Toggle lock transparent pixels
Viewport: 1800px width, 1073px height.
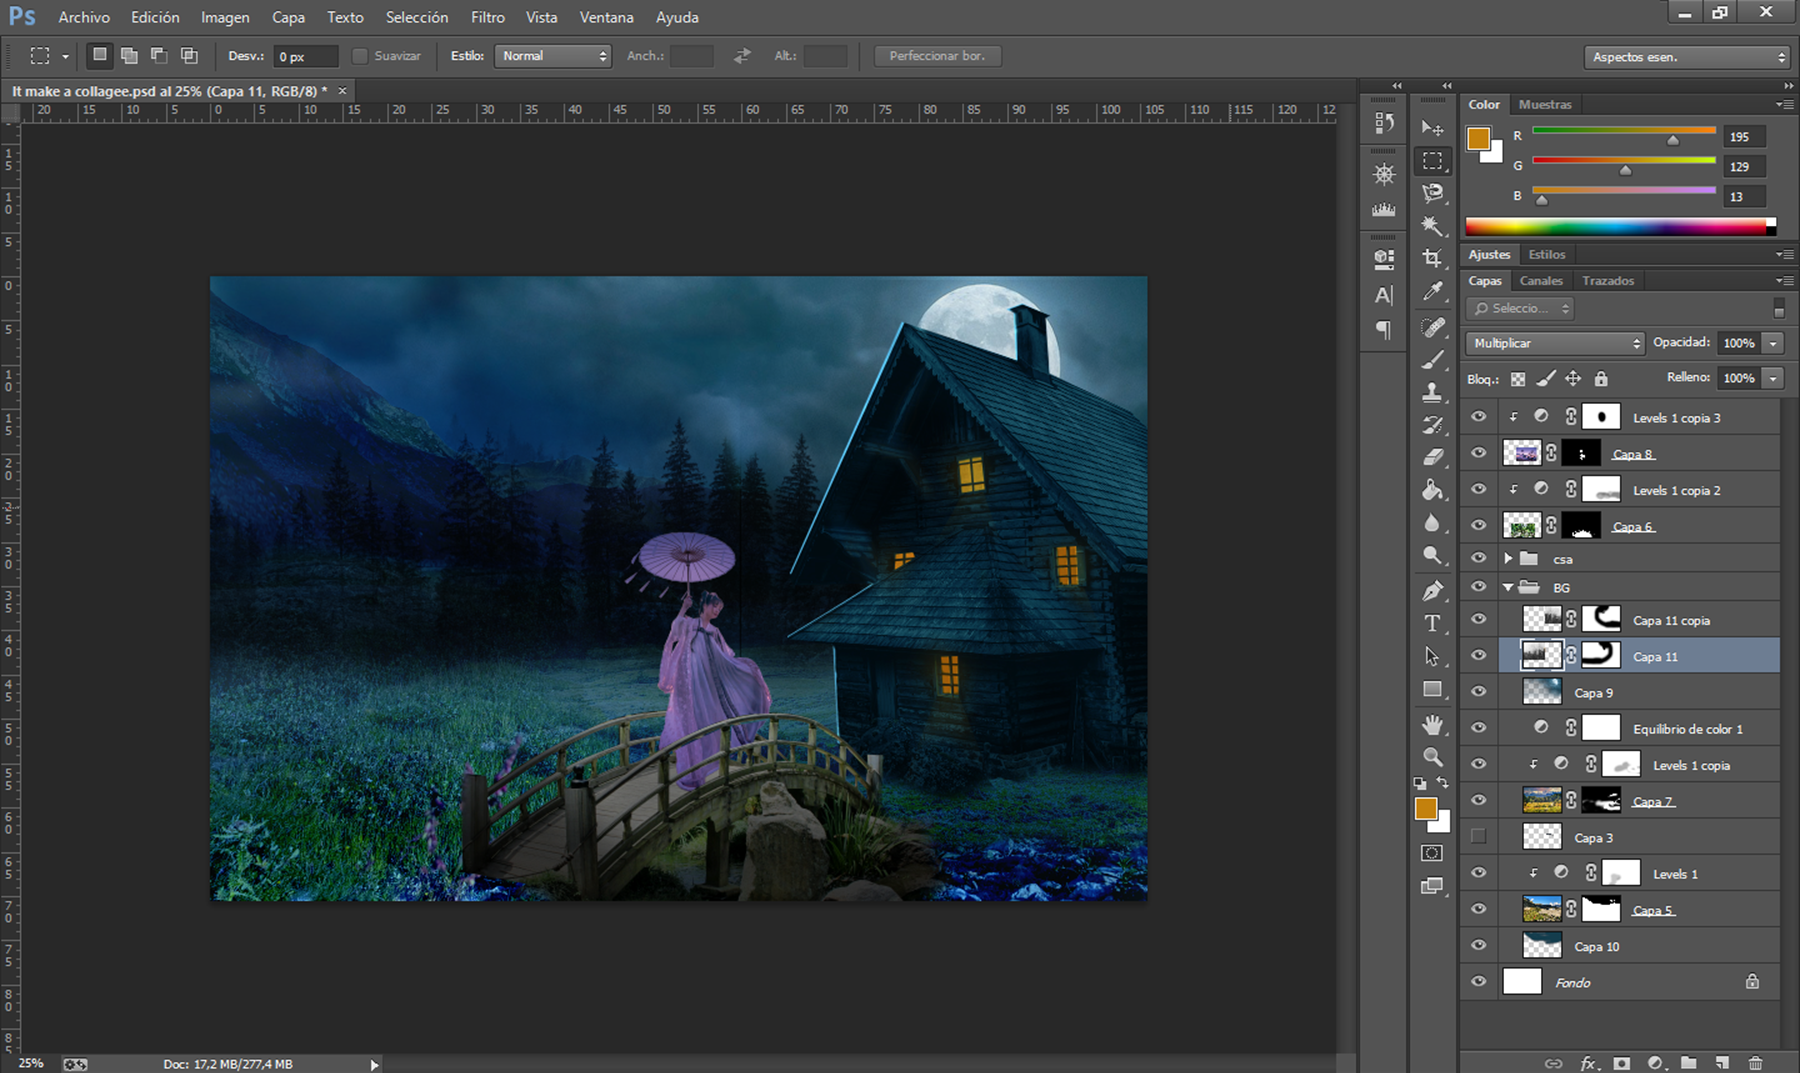coord(1518,379)
